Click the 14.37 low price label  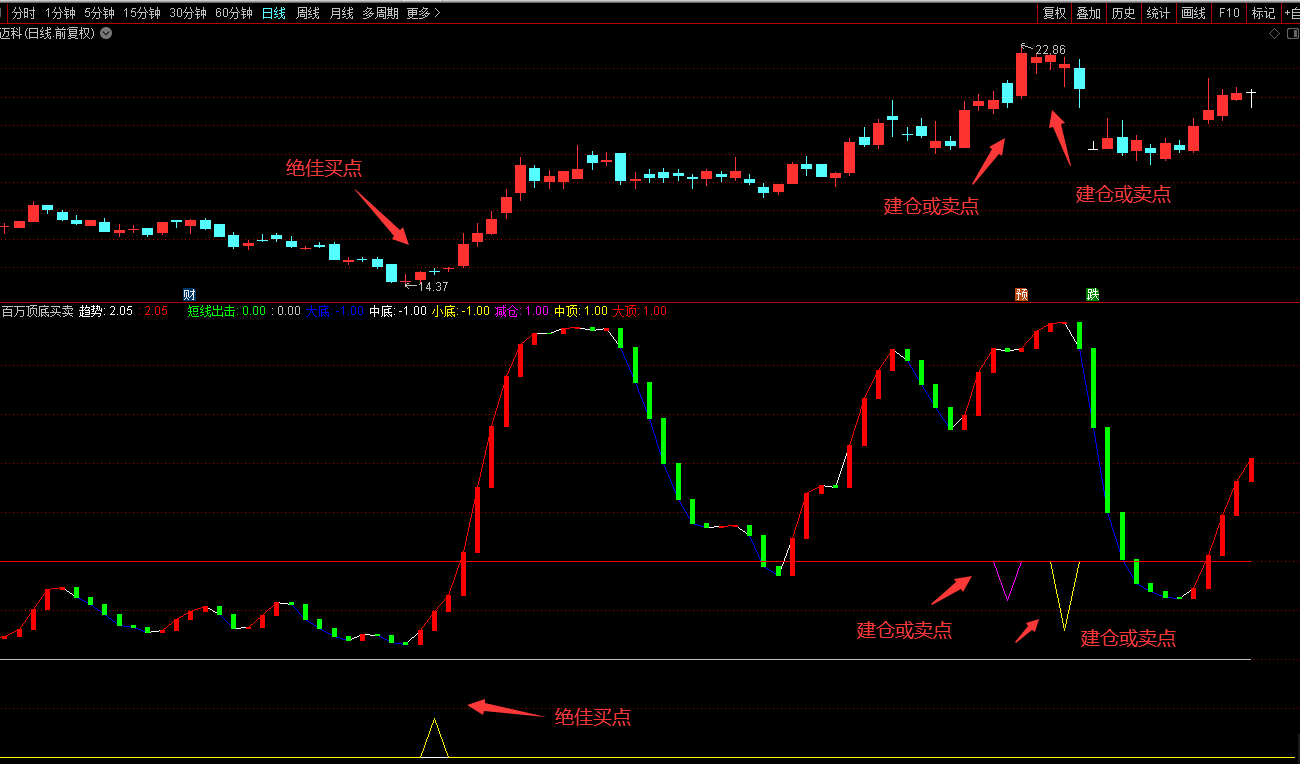coord(433,286)
